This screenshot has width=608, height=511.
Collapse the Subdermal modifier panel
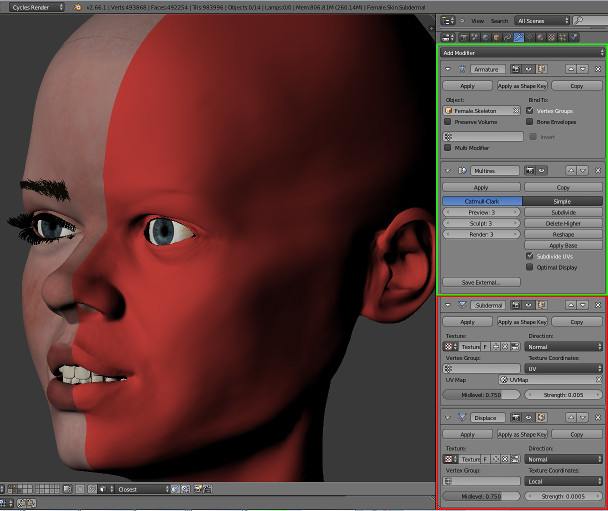pos(447,305)
